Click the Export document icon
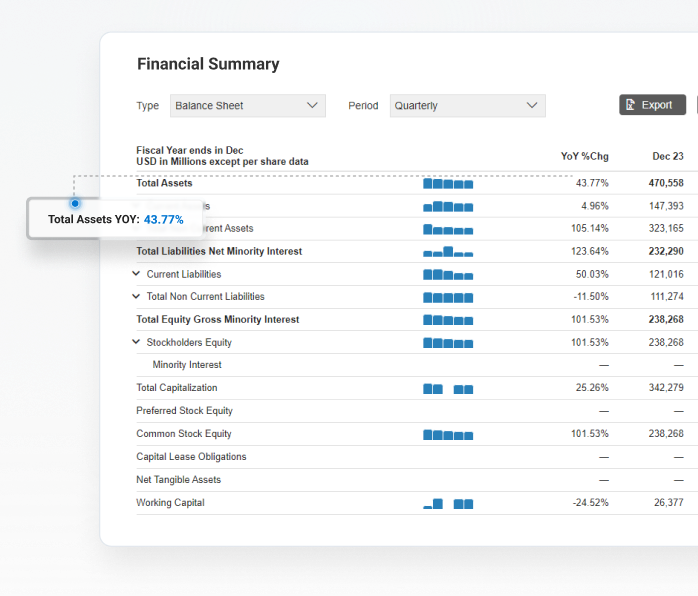The width and height of the screenshot is (698, 596). tap(630, 105)
